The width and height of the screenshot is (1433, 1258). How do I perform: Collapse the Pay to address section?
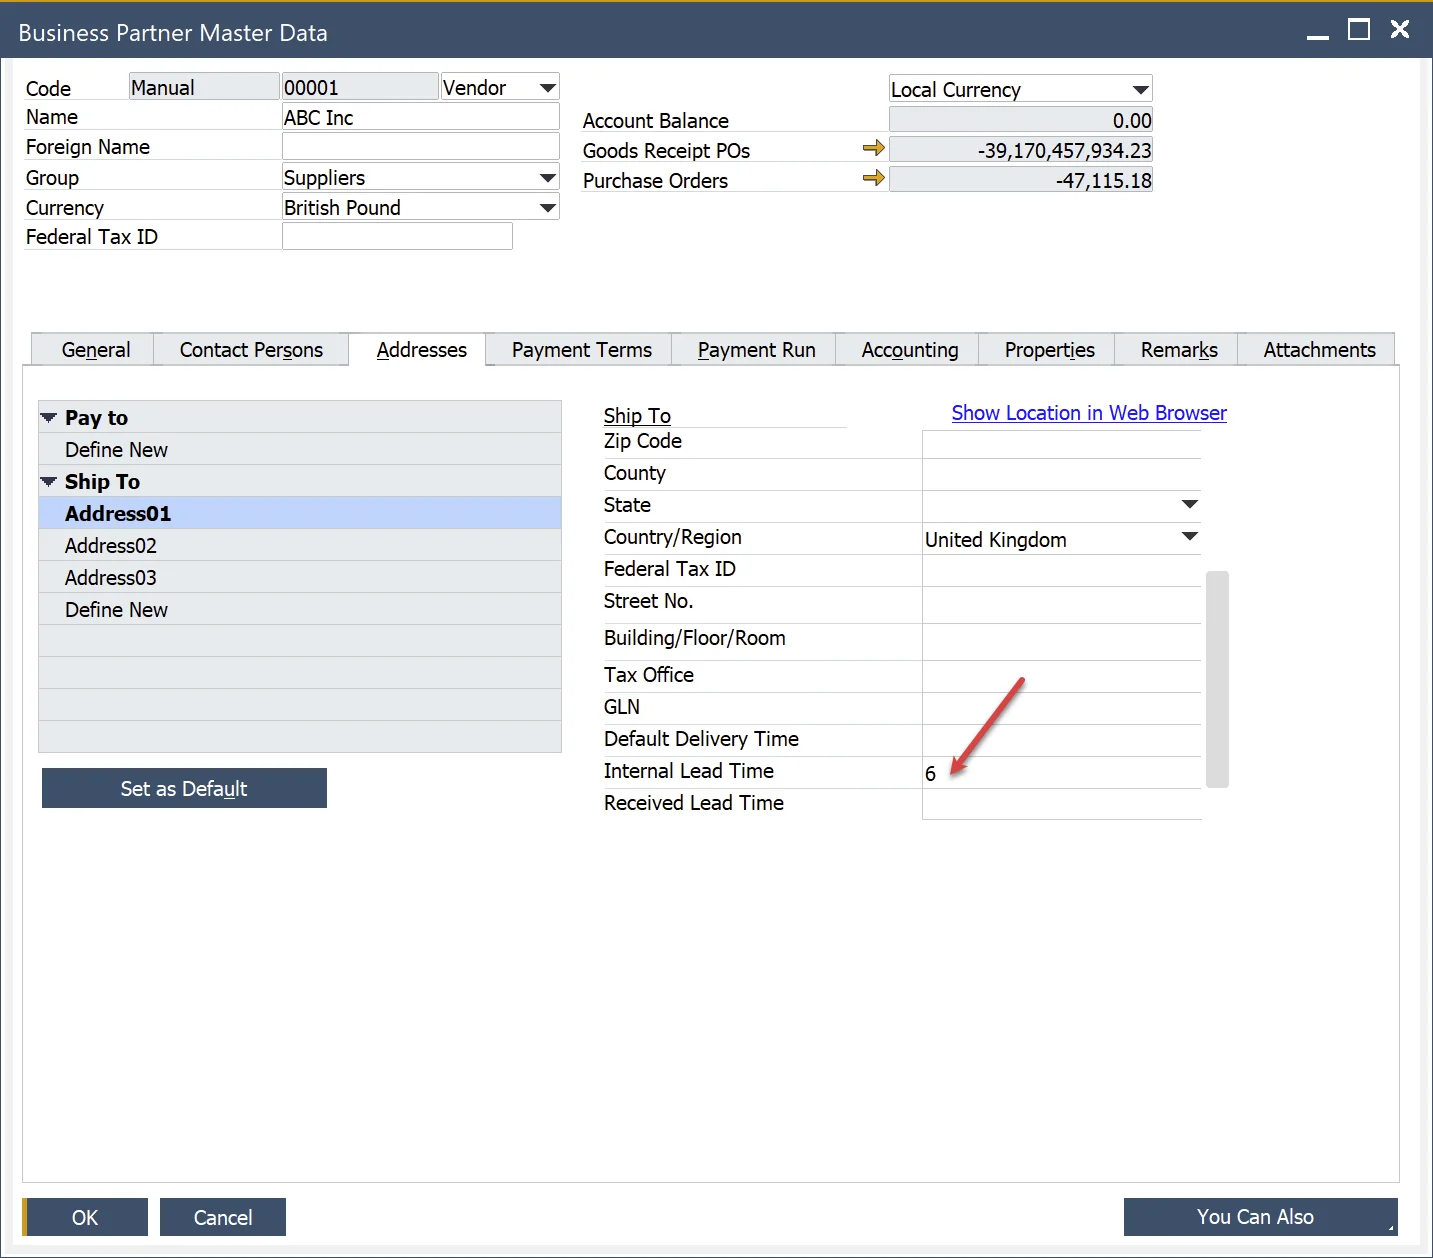pyautogui.click(x=48, y=418)
